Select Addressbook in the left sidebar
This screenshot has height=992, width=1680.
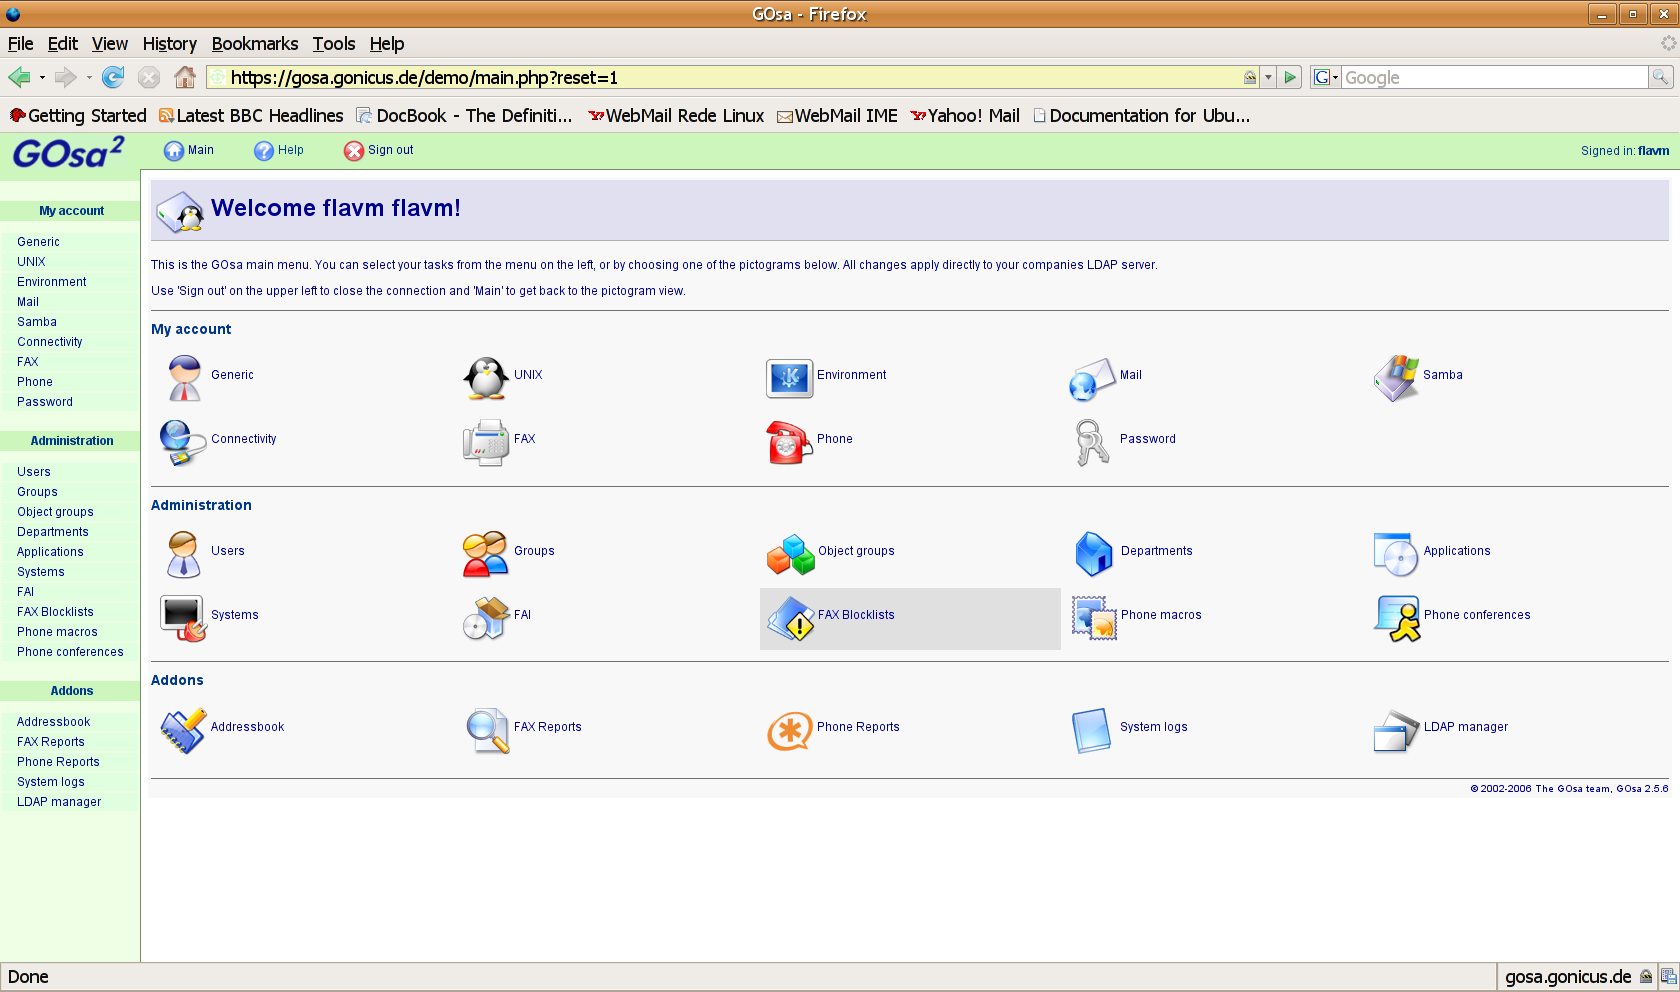(53, 722)
